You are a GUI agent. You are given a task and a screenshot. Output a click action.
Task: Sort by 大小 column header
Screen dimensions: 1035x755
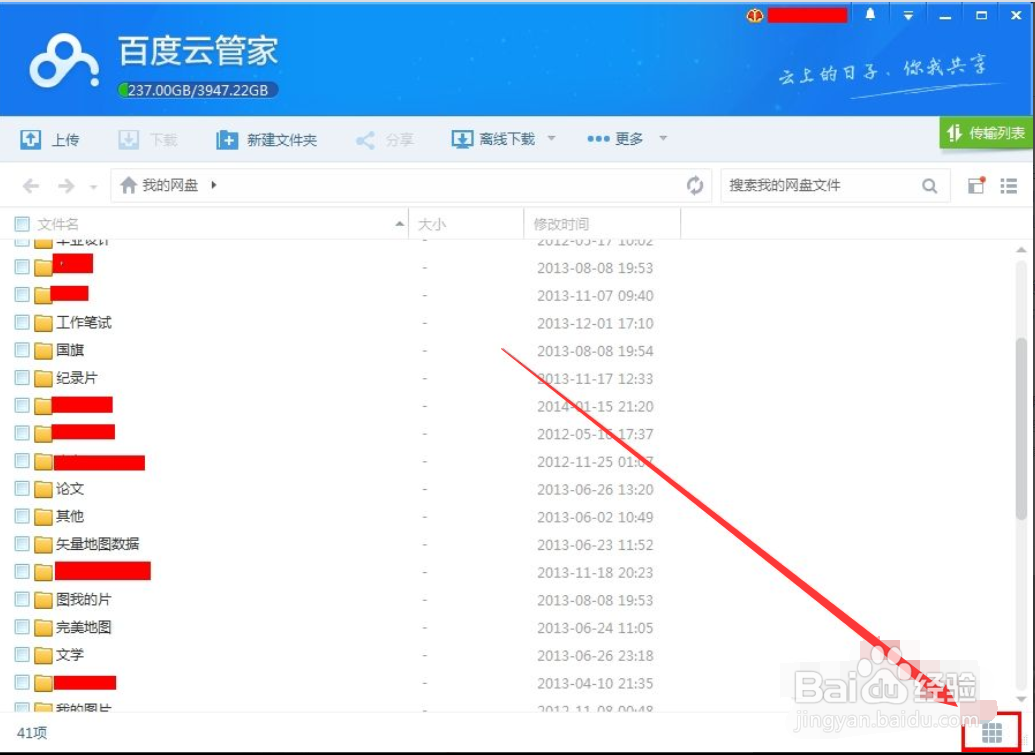tap(432, 224)
